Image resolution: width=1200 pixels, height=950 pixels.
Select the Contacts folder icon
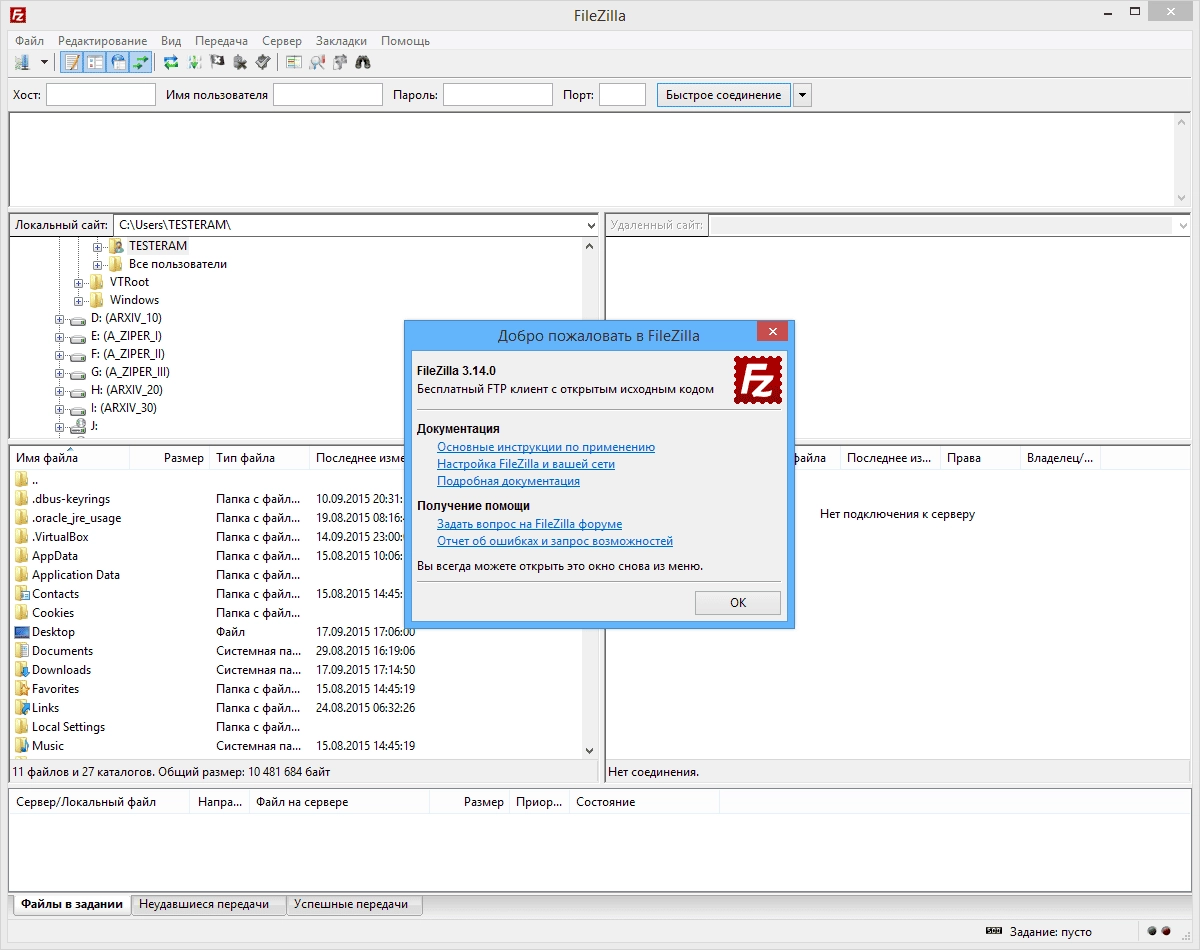pos(22,594)
